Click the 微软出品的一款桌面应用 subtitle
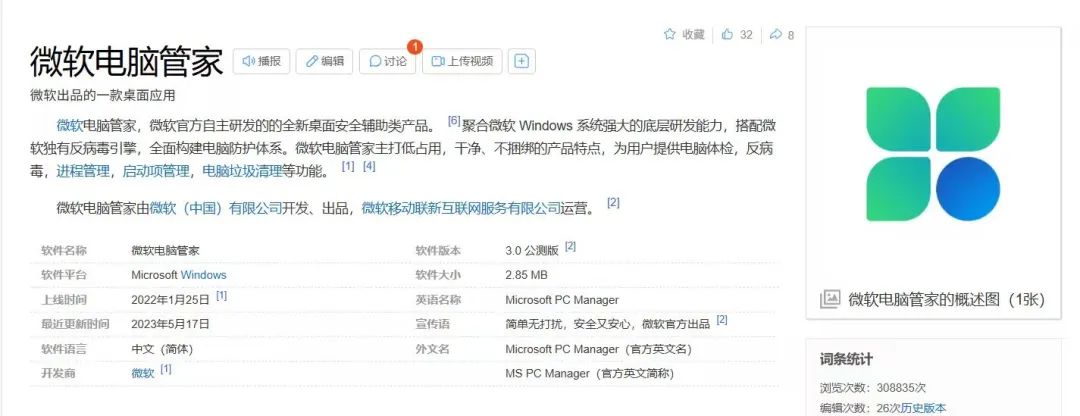The width and height of the screenshot is (1080, 416). [103, 96]
